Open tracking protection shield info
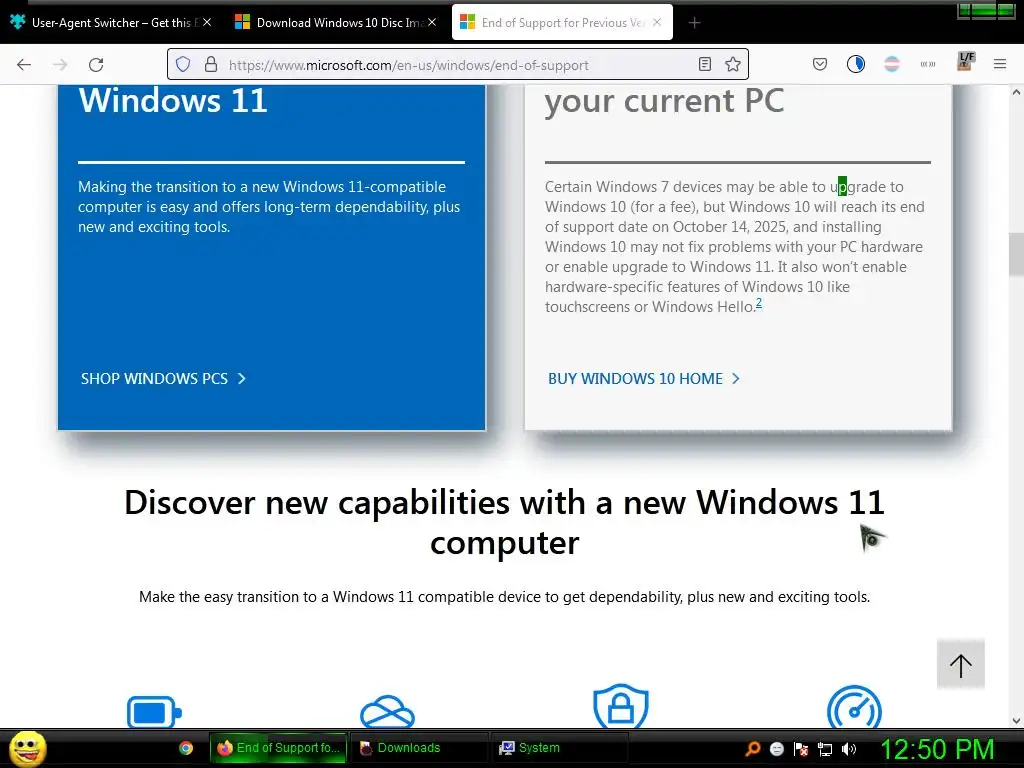Screen dimensions: 1024x768 pos(183,64)
